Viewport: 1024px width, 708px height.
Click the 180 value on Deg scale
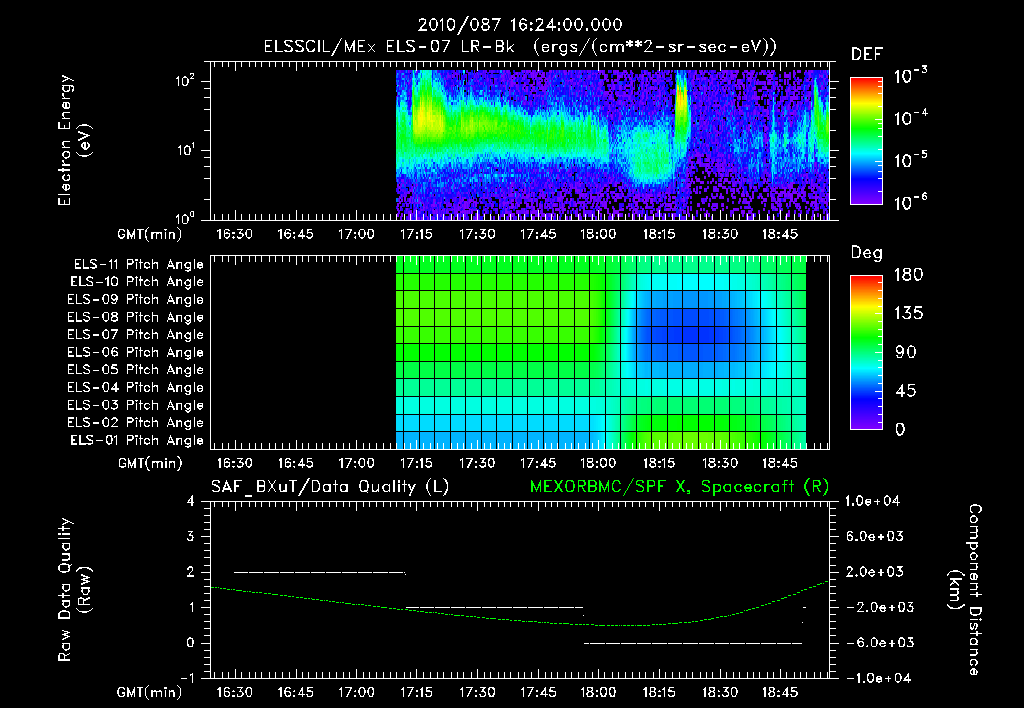click(x=908, y=275)
